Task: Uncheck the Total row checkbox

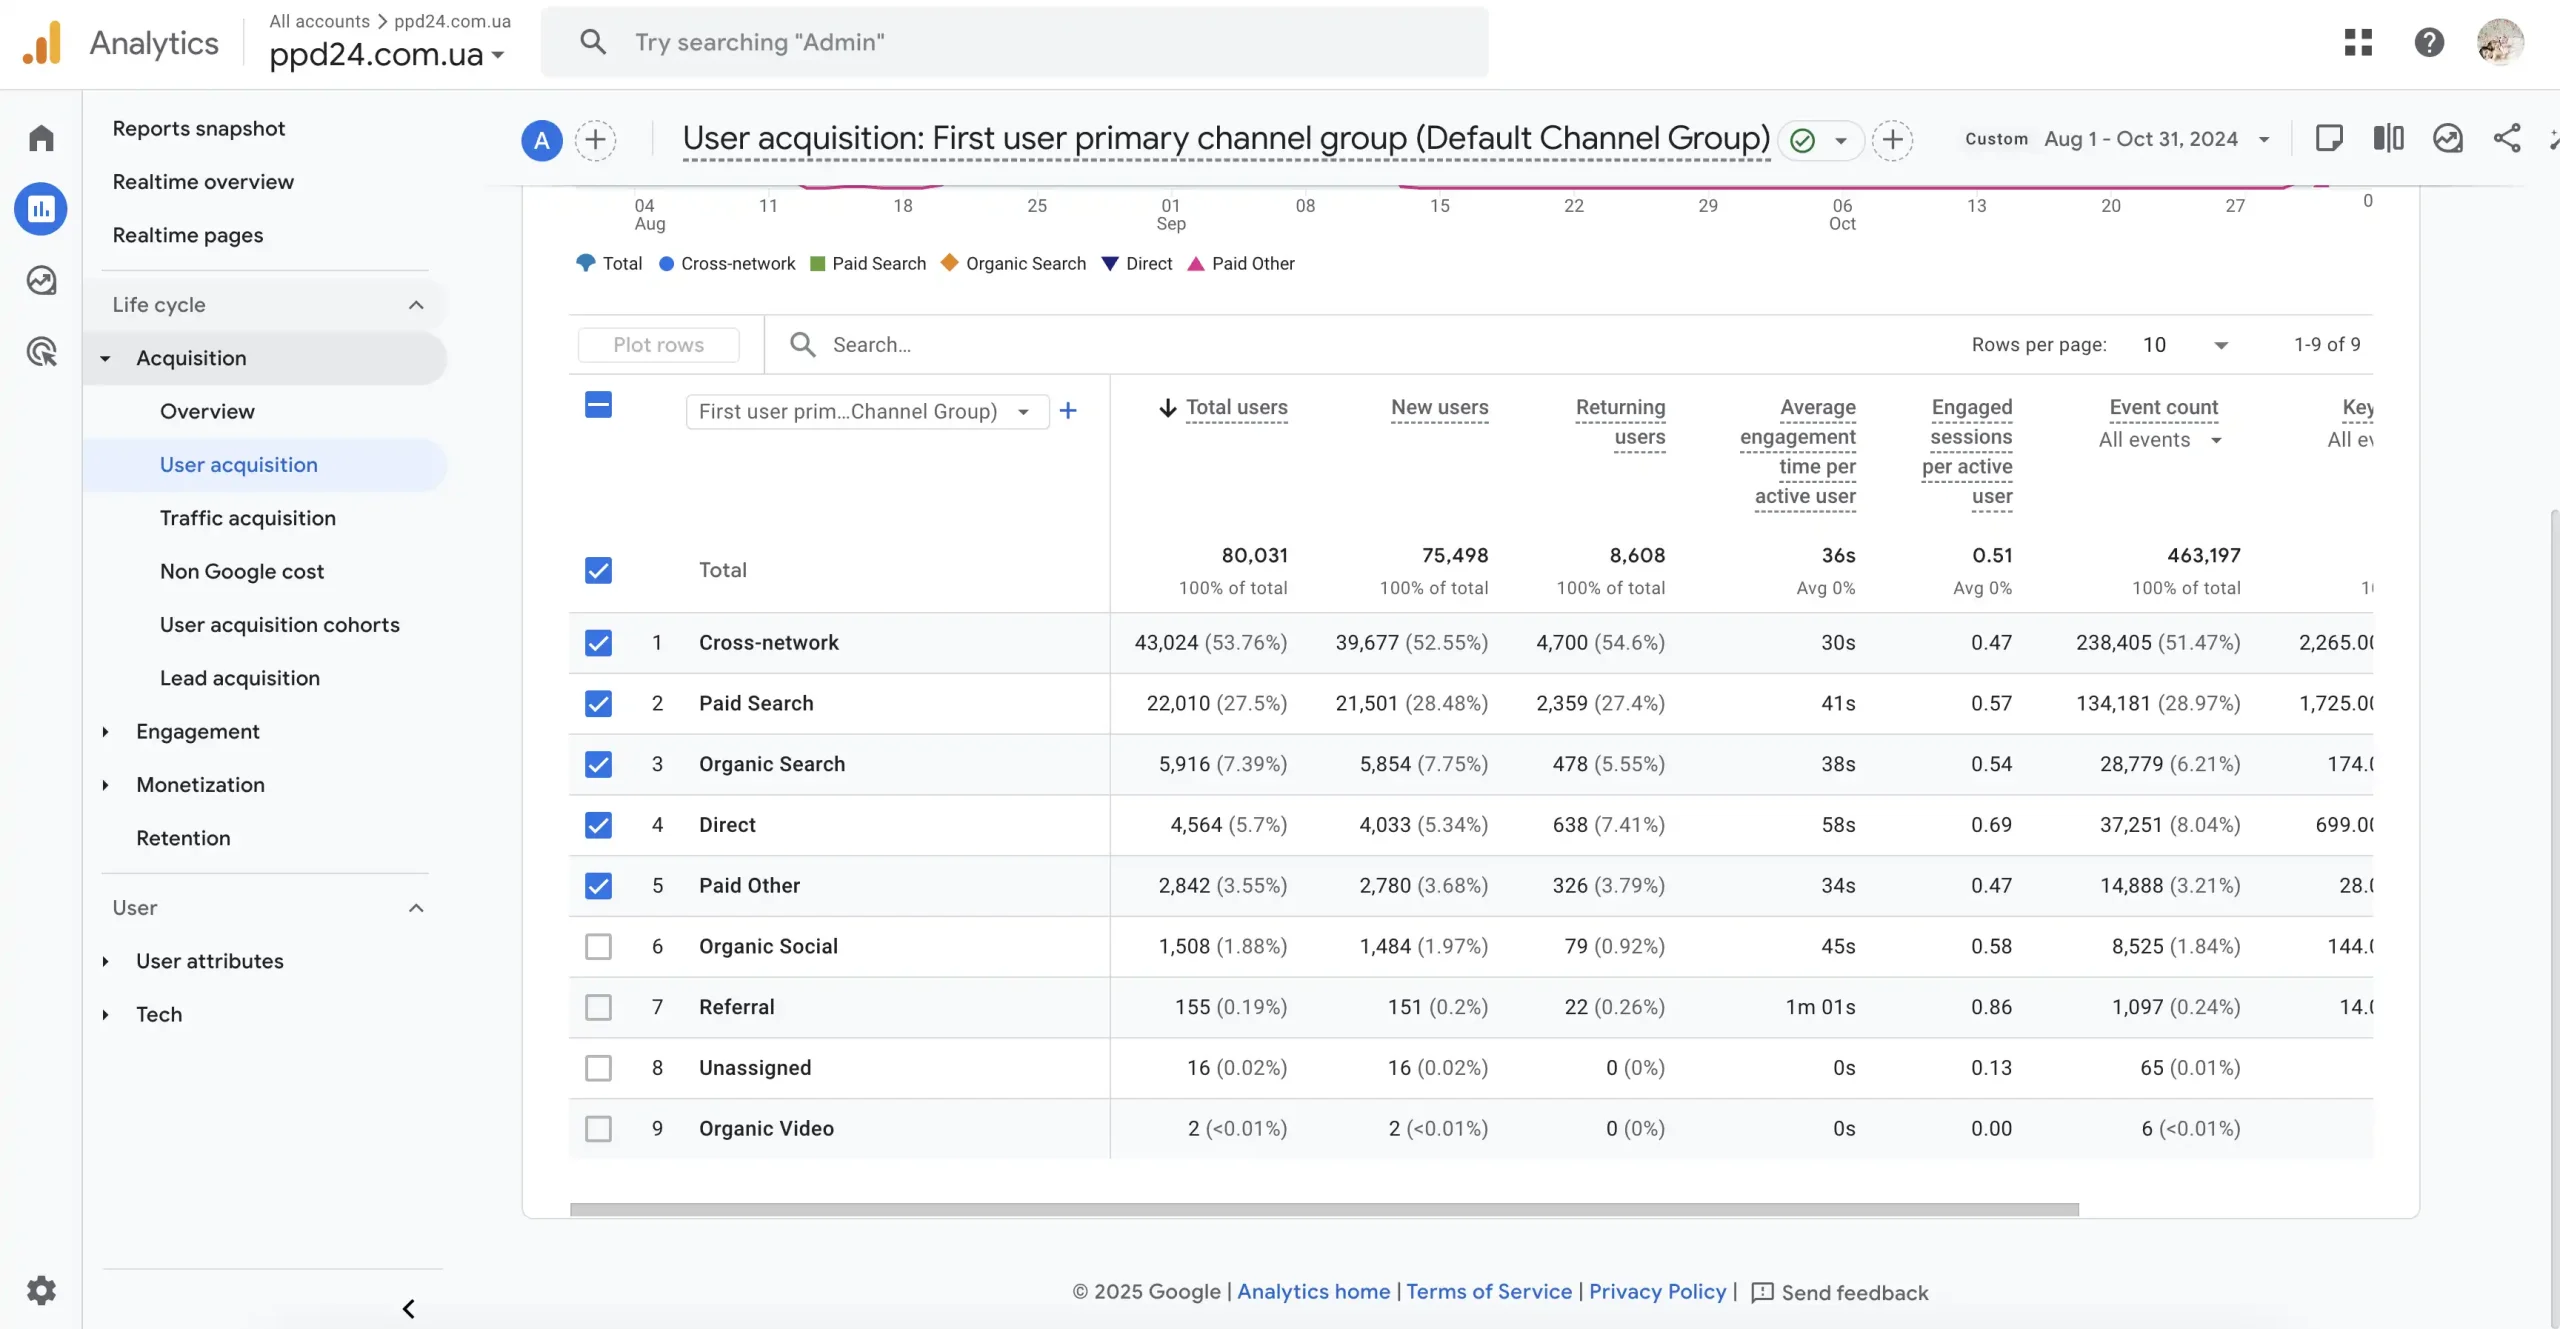Action: 598,570
